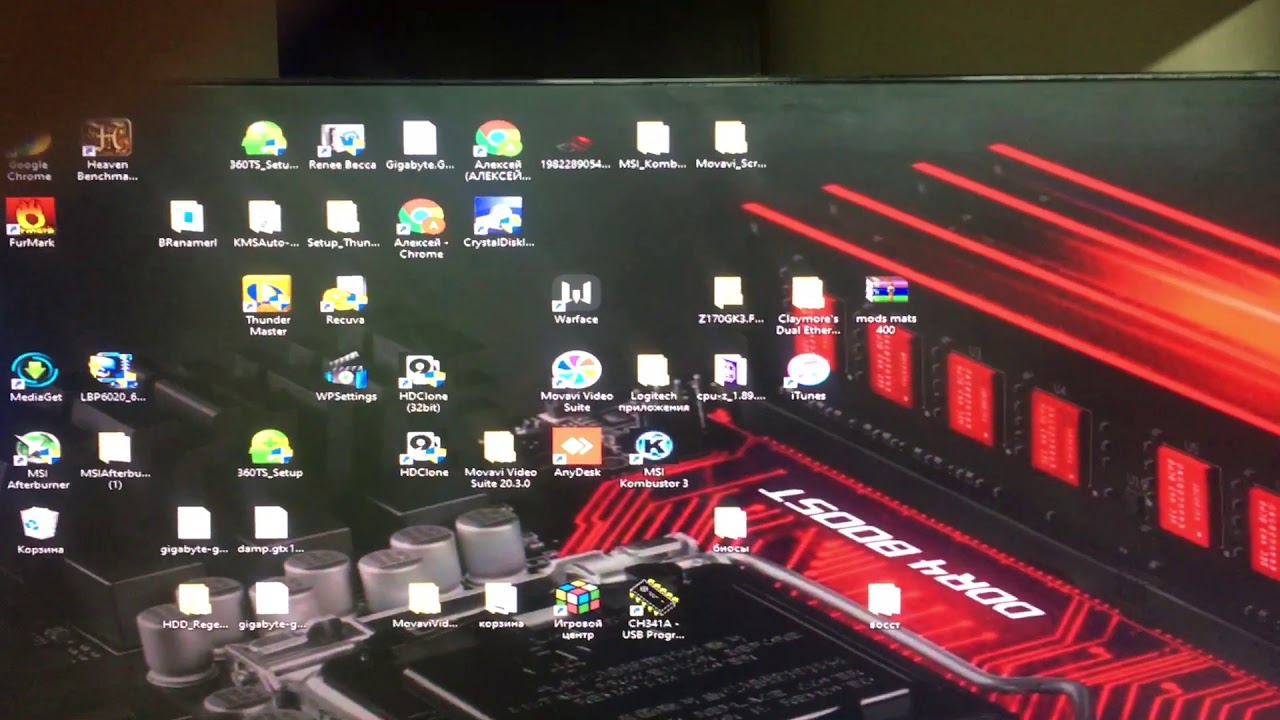Image resolution: width=1280 pixels, height=720 pixels.
Task: Select 360TS_Setup icon with full name
Action: [x=270, y=454]
